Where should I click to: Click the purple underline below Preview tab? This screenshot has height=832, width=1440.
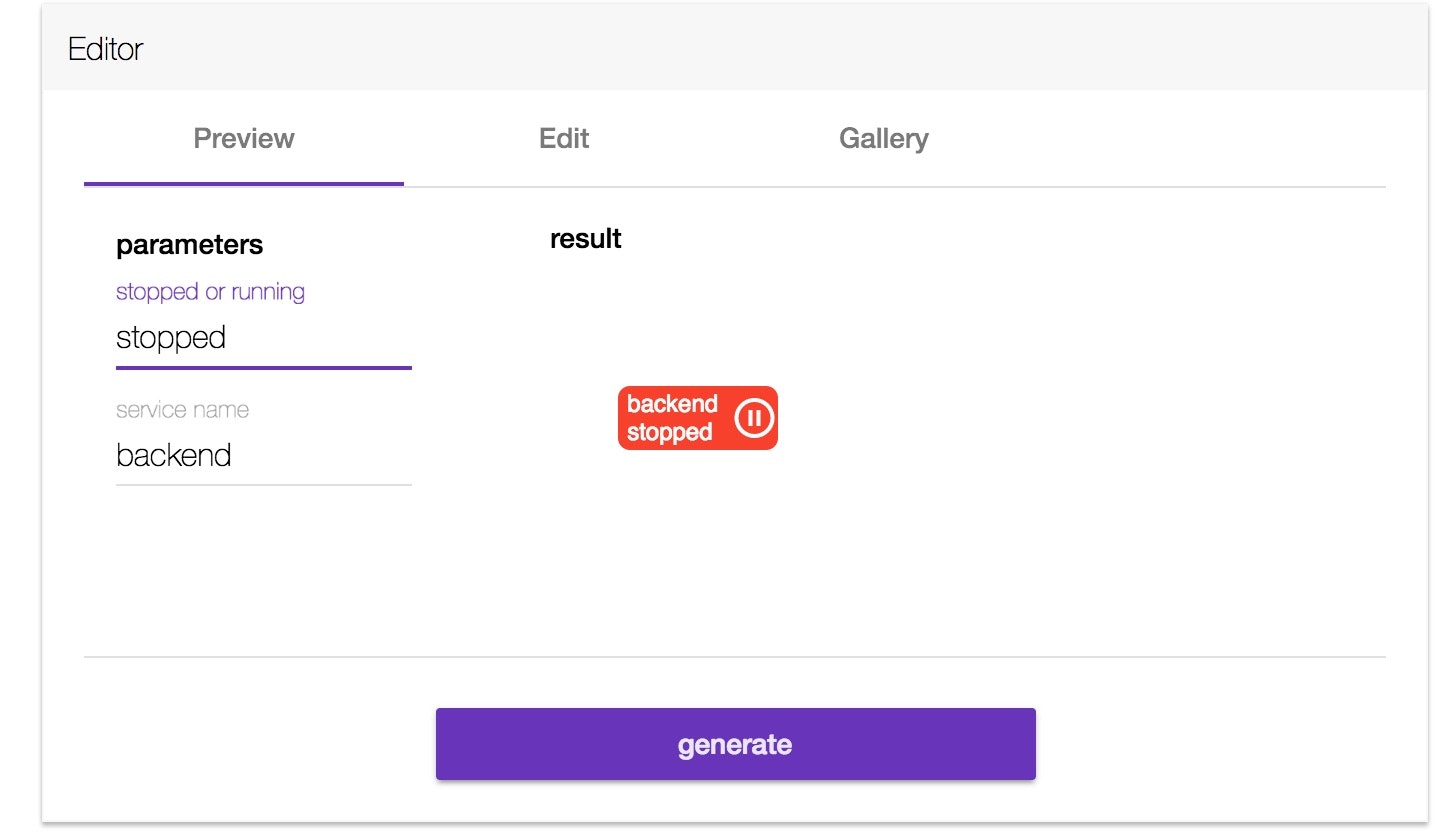243,184
